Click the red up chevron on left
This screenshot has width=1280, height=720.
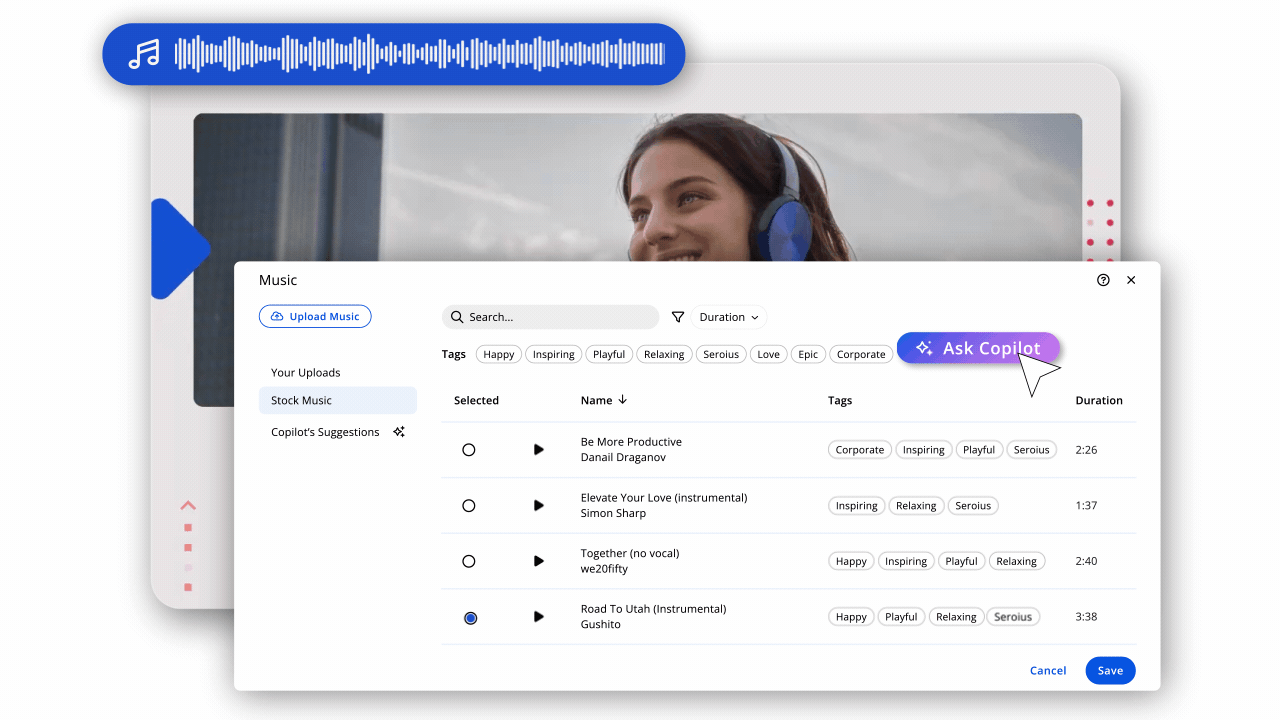point(188,506)
